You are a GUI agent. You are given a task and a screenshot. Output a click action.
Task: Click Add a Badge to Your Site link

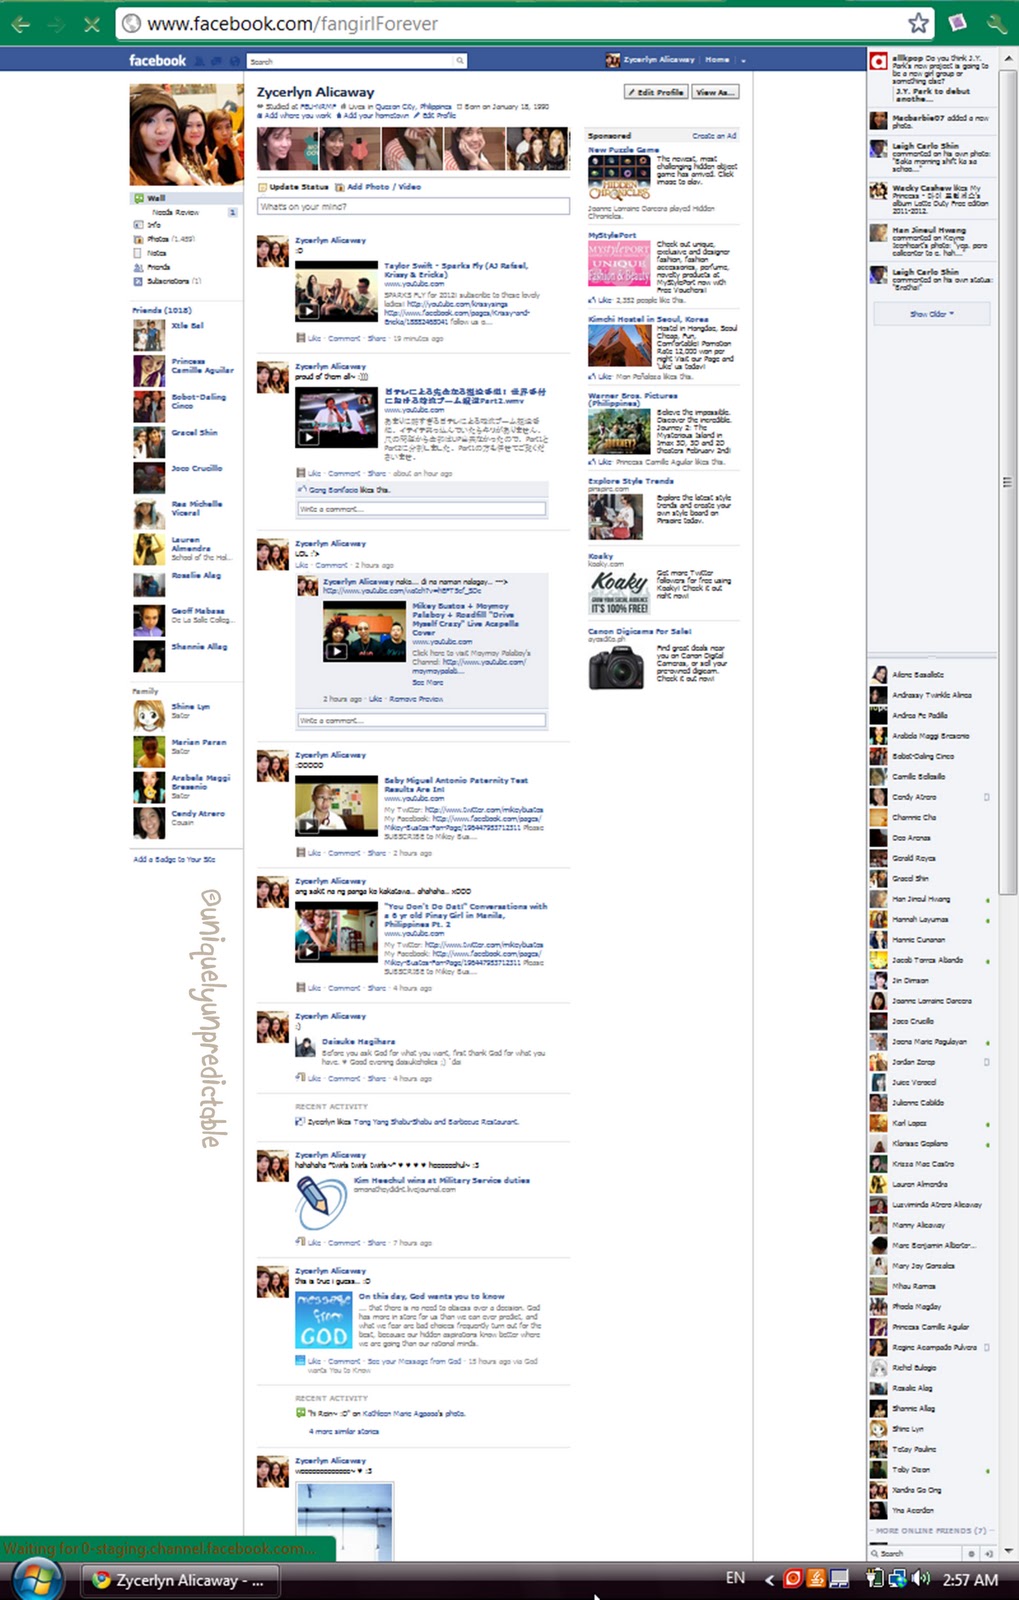coord(174,859)
